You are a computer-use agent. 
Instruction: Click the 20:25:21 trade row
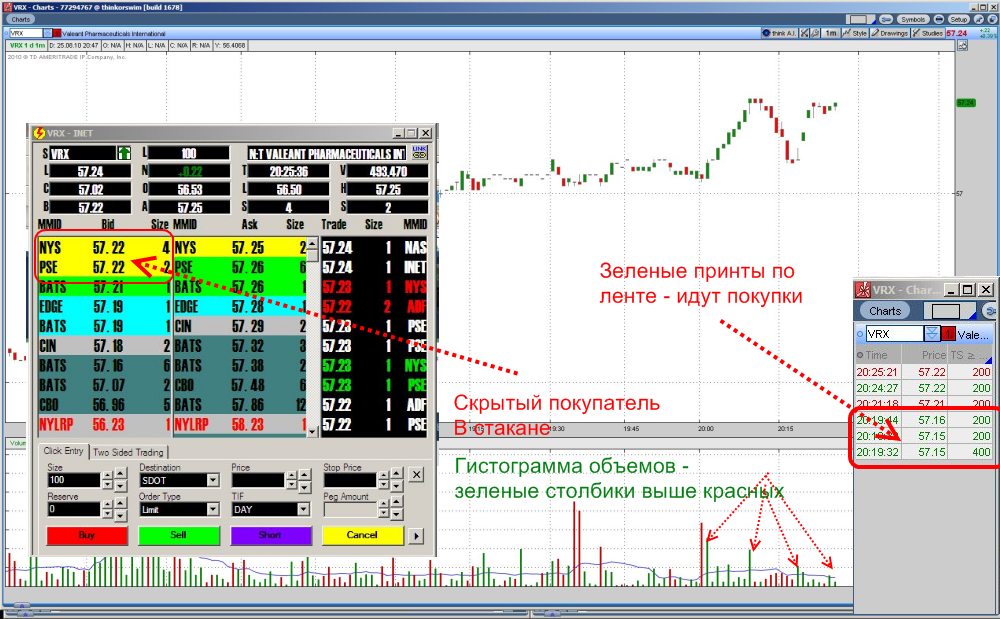click(923, 372)
